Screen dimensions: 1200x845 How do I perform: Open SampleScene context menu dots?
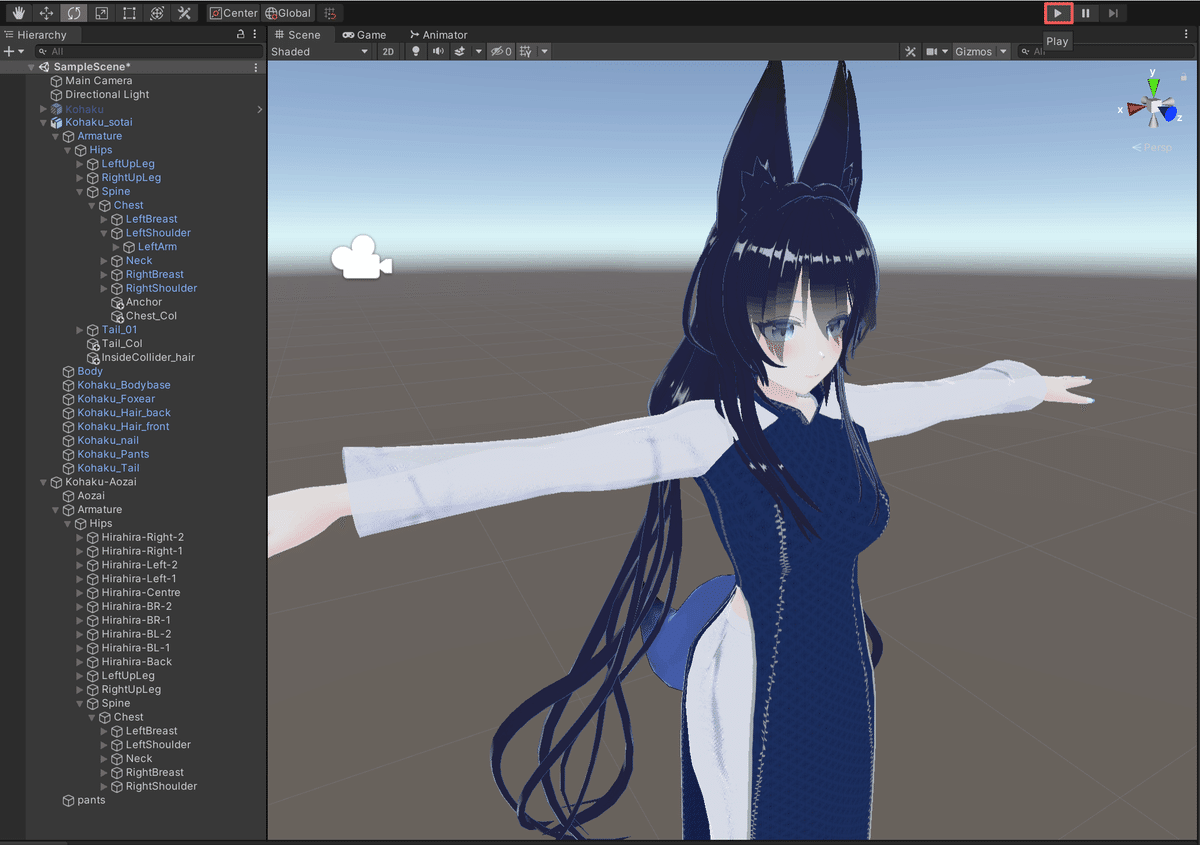pyautogui.click(x=256, y=67)
